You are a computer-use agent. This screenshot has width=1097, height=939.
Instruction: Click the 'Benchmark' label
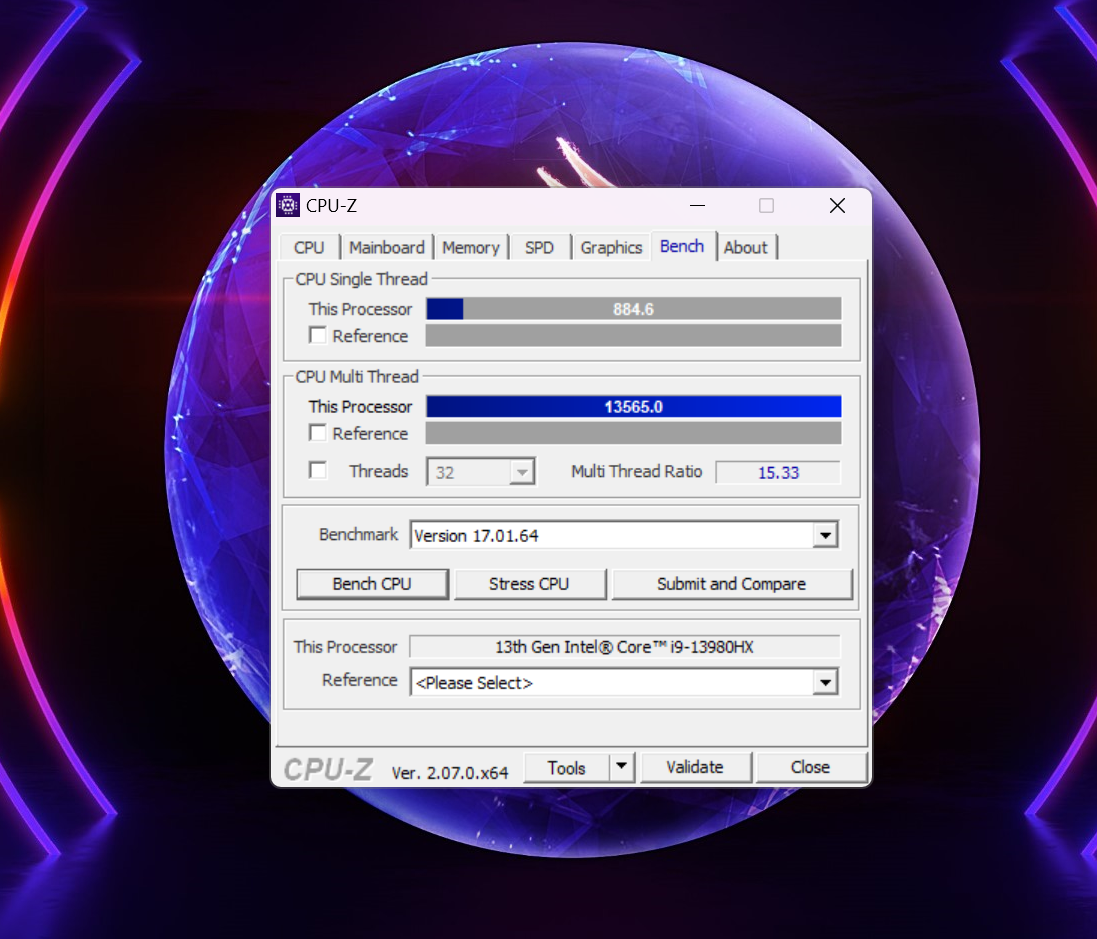point(358,535)
